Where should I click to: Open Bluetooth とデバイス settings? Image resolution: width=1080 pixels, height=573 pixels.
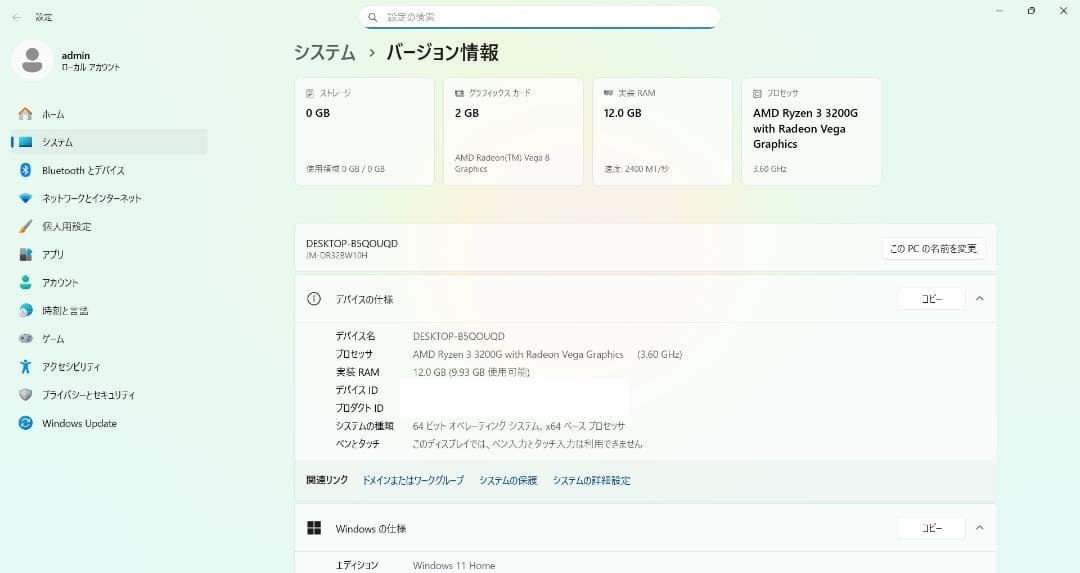pos(110,170)
